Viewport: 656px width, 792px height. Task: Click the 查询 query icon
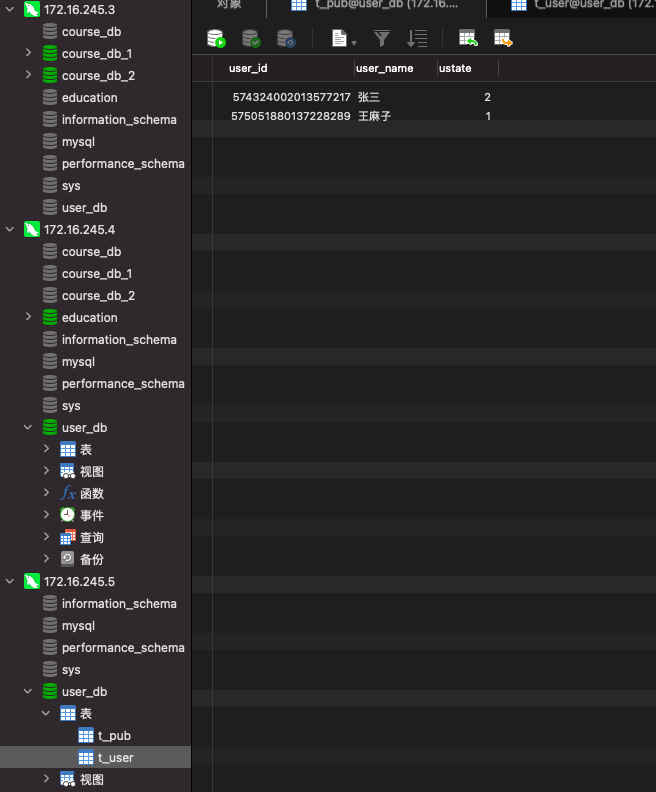click(x=68, y=537)
